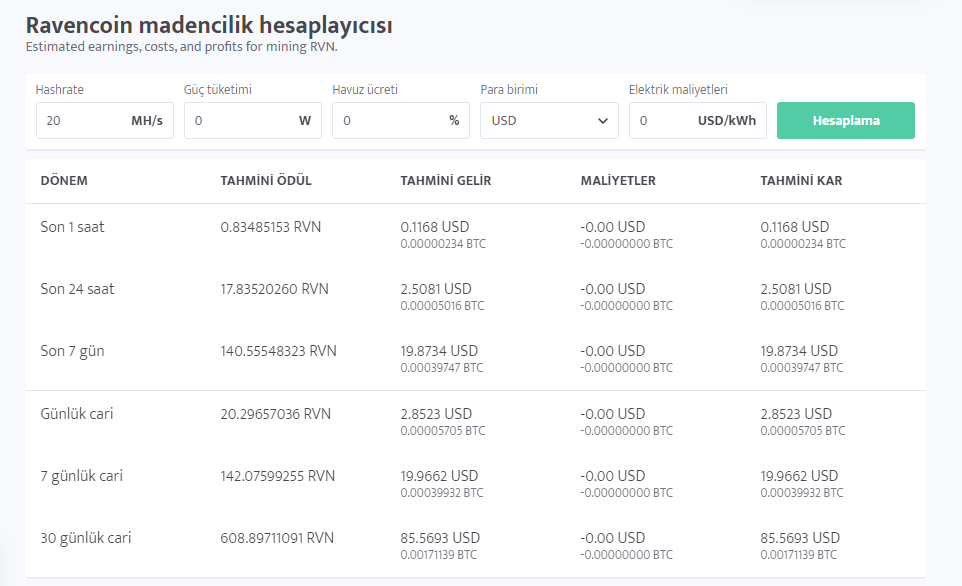Open the Para birimi USD dropdown
The width and height of the screenshot is (962, 586).
[x=549, y=120]
